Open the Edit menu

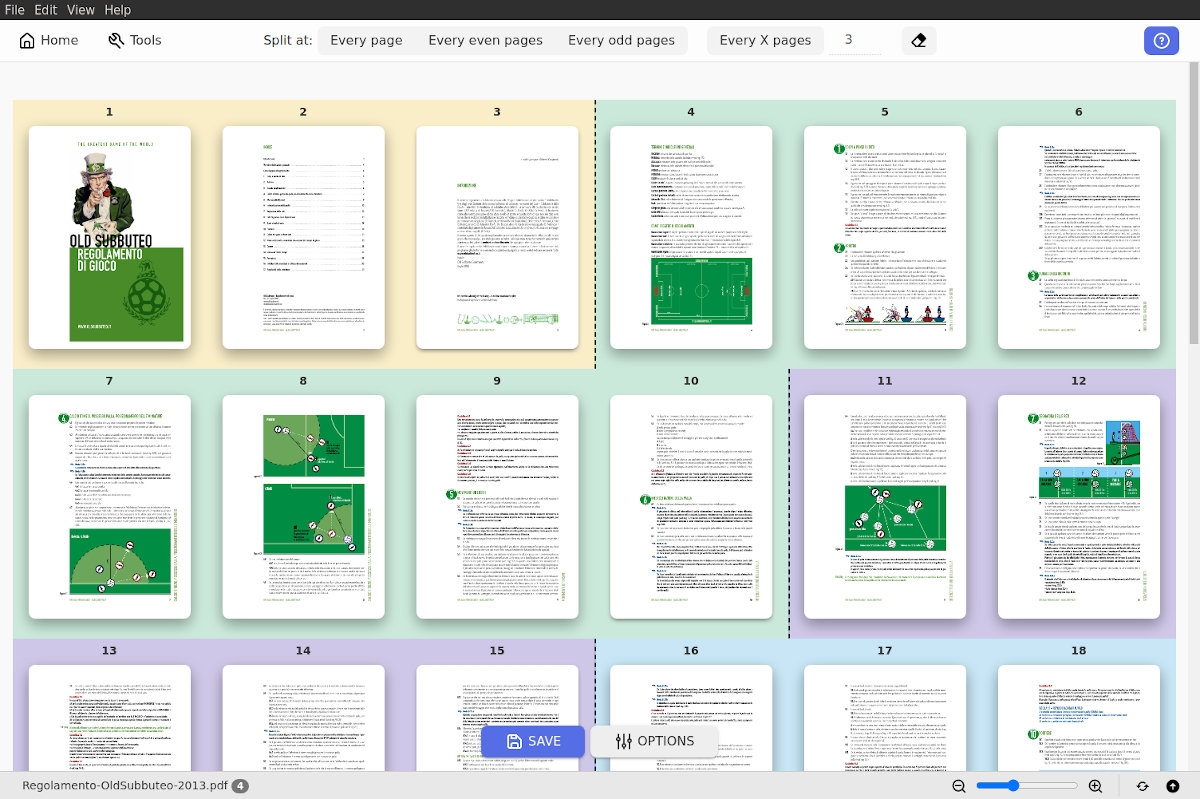click(46, 10)
